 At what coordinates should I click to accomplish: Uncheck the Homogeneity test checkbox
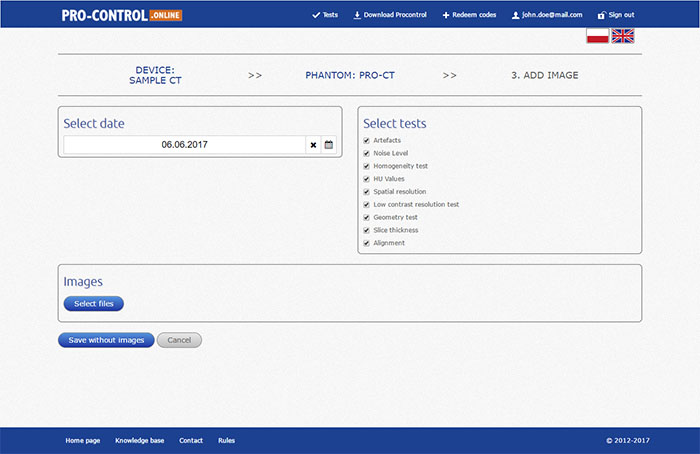point(367,166)
